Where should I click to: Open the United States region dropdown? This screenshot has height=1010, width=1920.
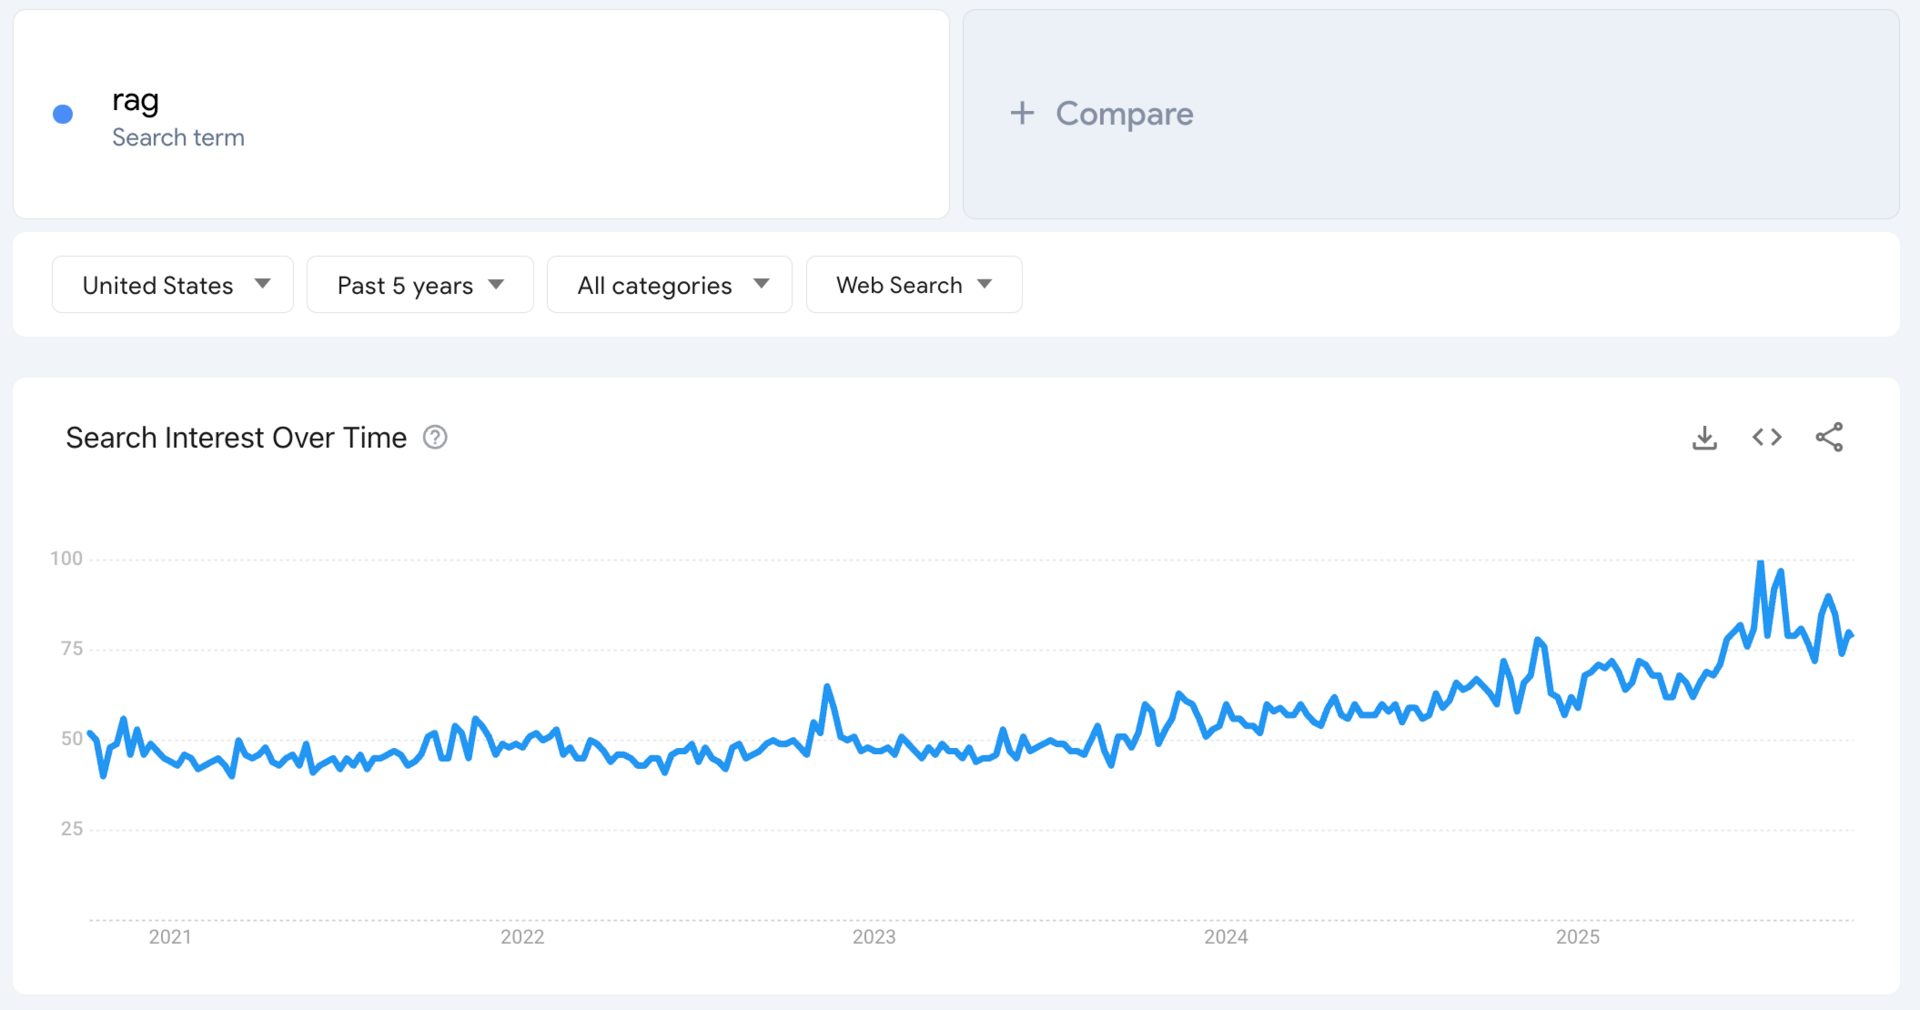pyautogui.click(x=173, y=285)
